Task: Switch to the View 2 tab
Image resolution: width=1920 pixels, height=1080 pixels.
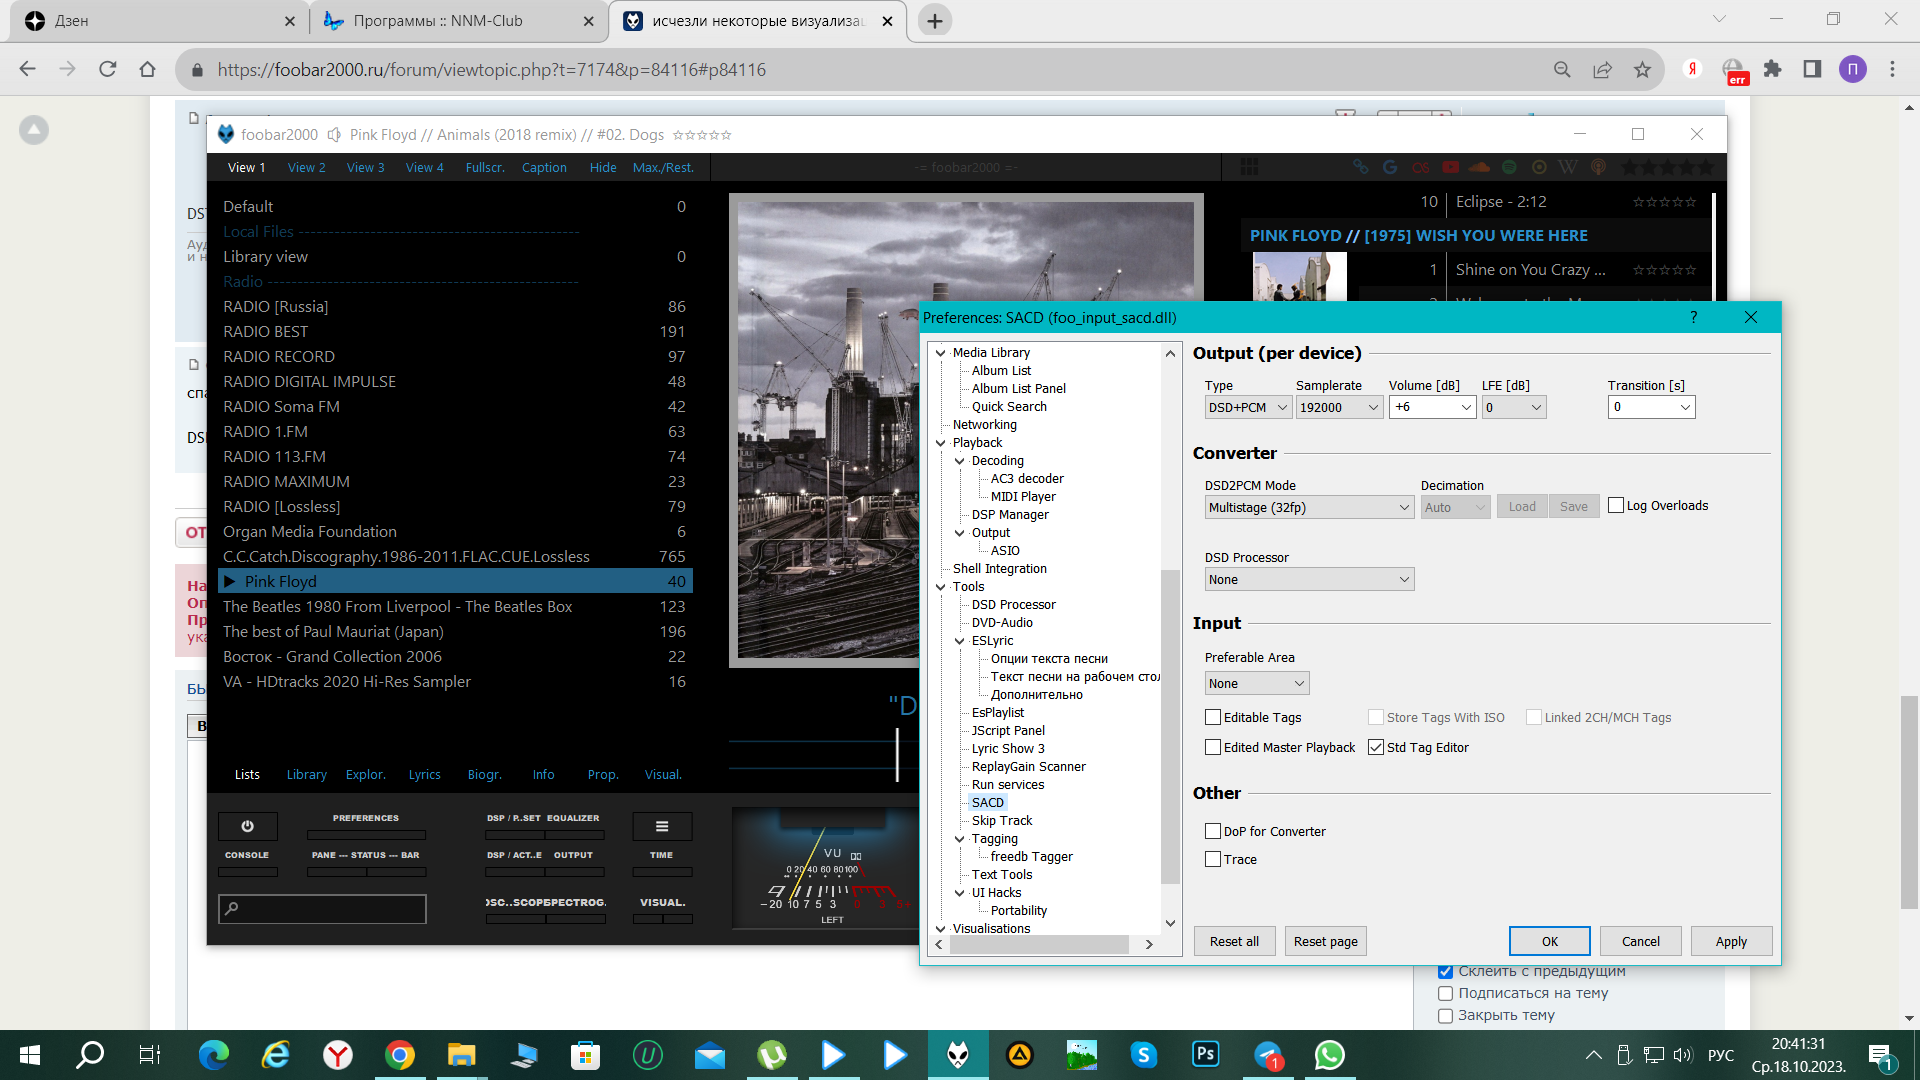Action: tap(306, 167)
